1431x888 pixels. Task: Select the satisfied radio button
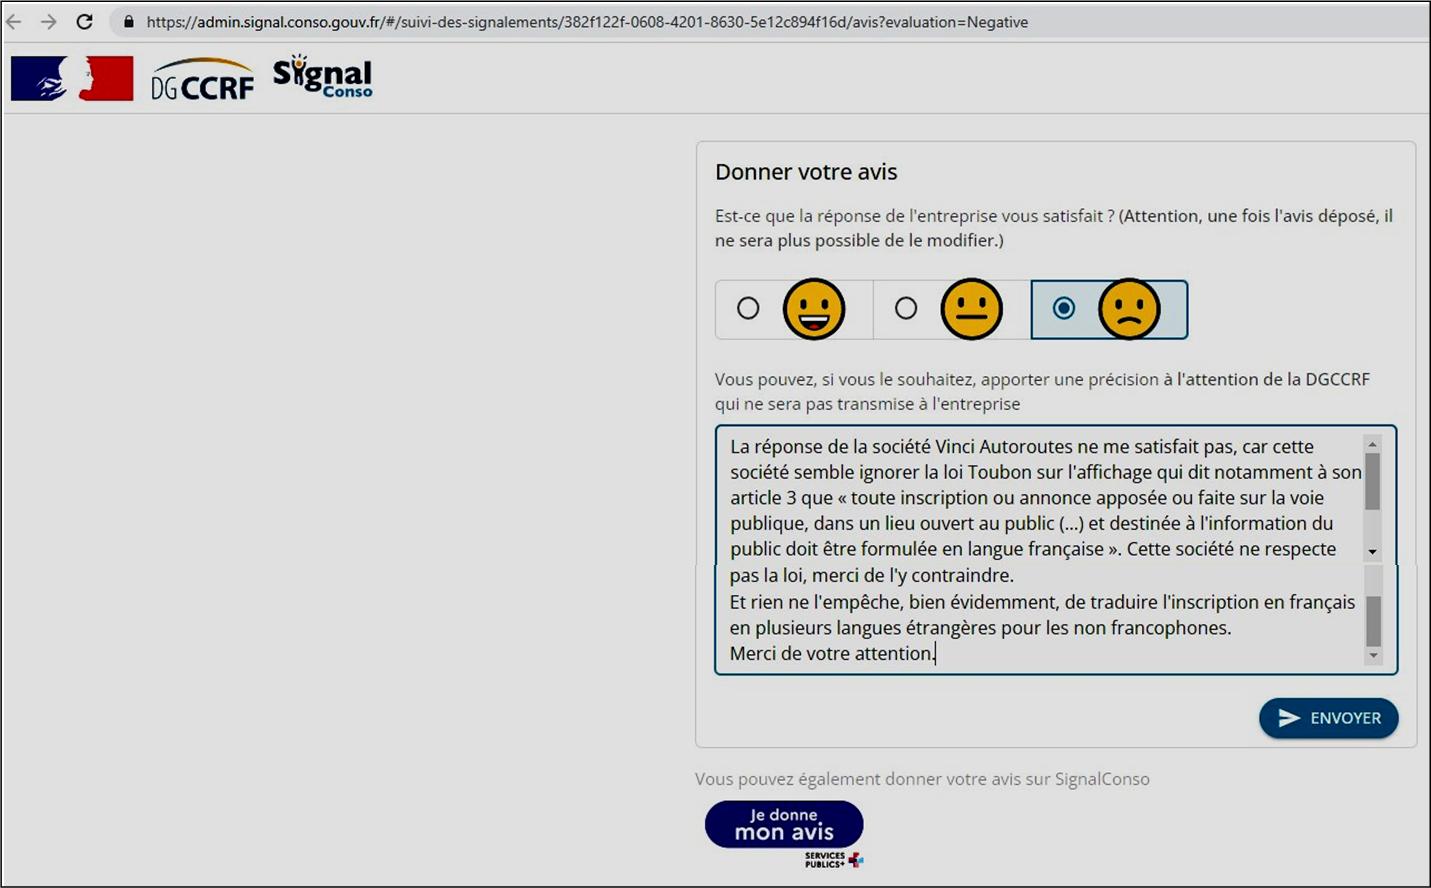pos(748,308)
